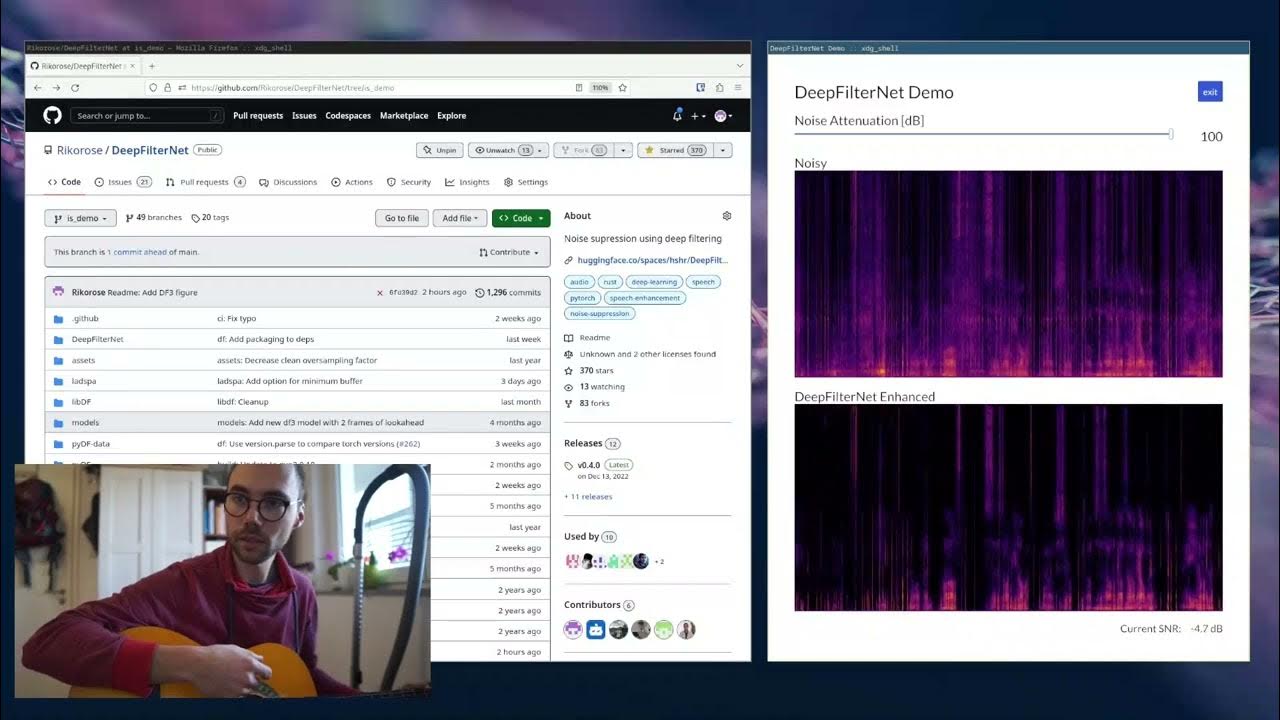
Task: Switch to the Actions tab
Action: [352, 182]
